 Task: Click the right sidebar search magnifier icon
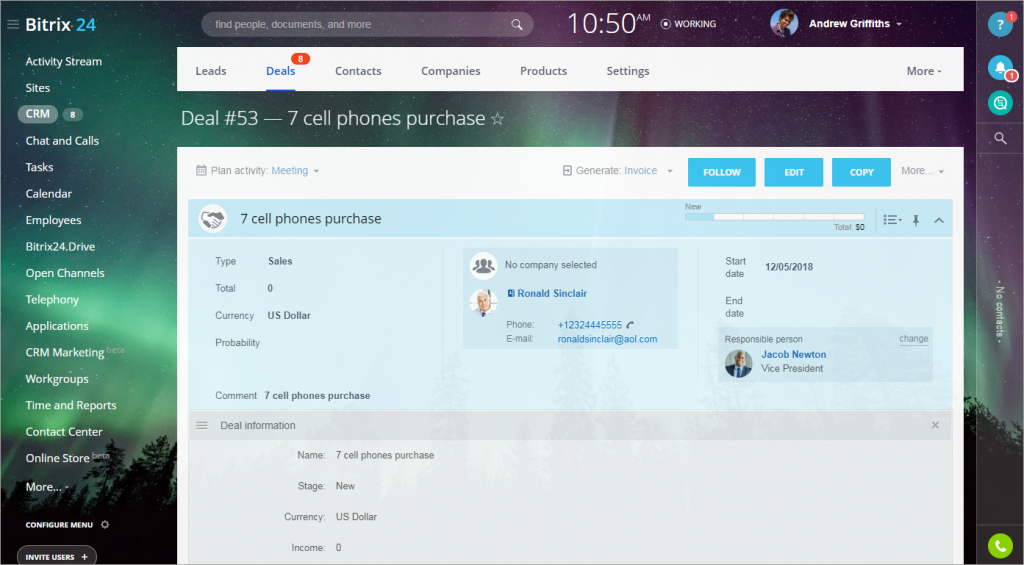1000,138
